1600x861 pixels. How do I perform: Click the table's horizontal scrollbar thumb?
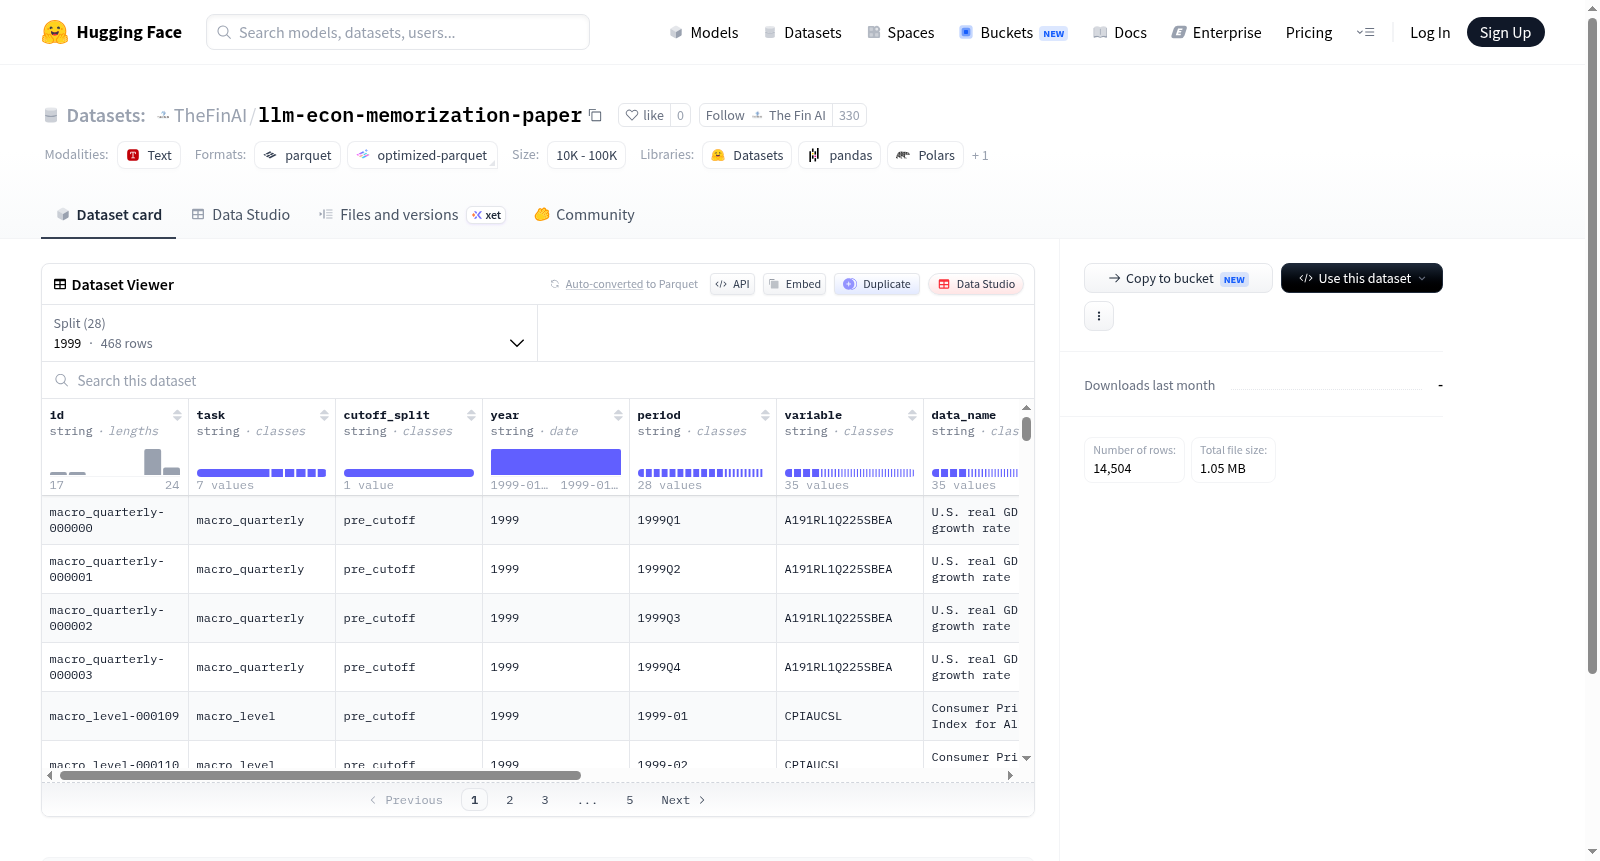pos(320,775)
